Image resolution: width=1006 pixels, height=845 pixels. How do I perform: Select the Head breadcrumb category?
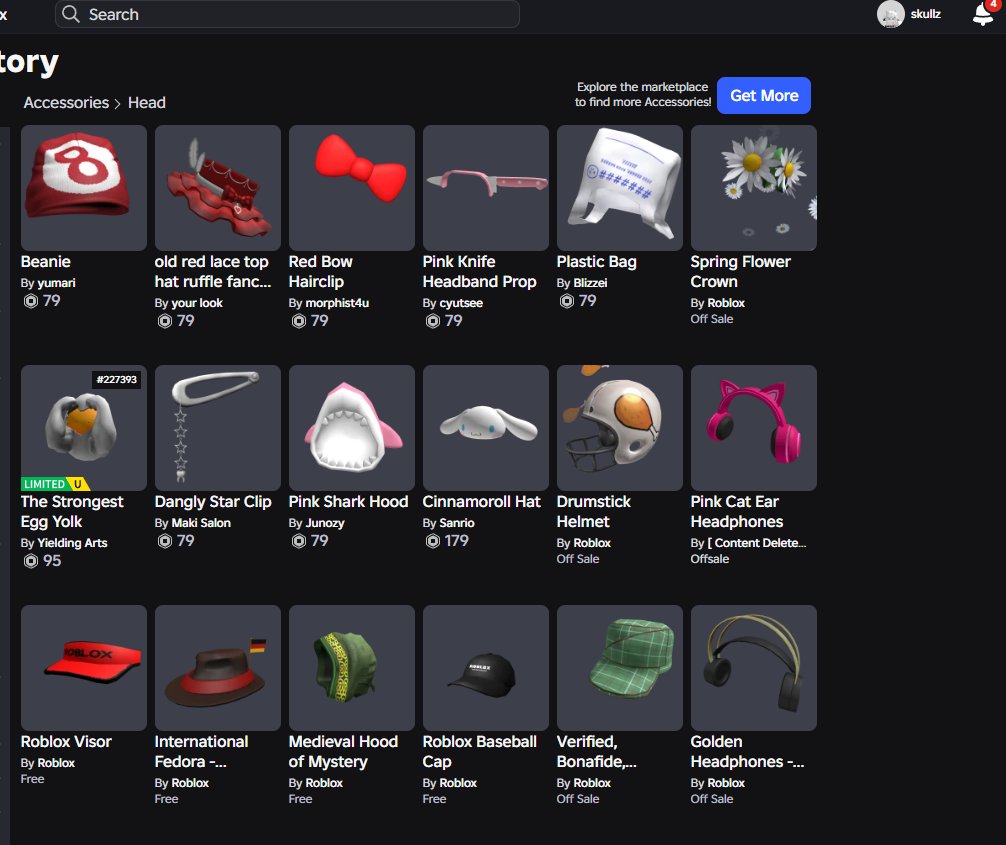click(147, 103)
